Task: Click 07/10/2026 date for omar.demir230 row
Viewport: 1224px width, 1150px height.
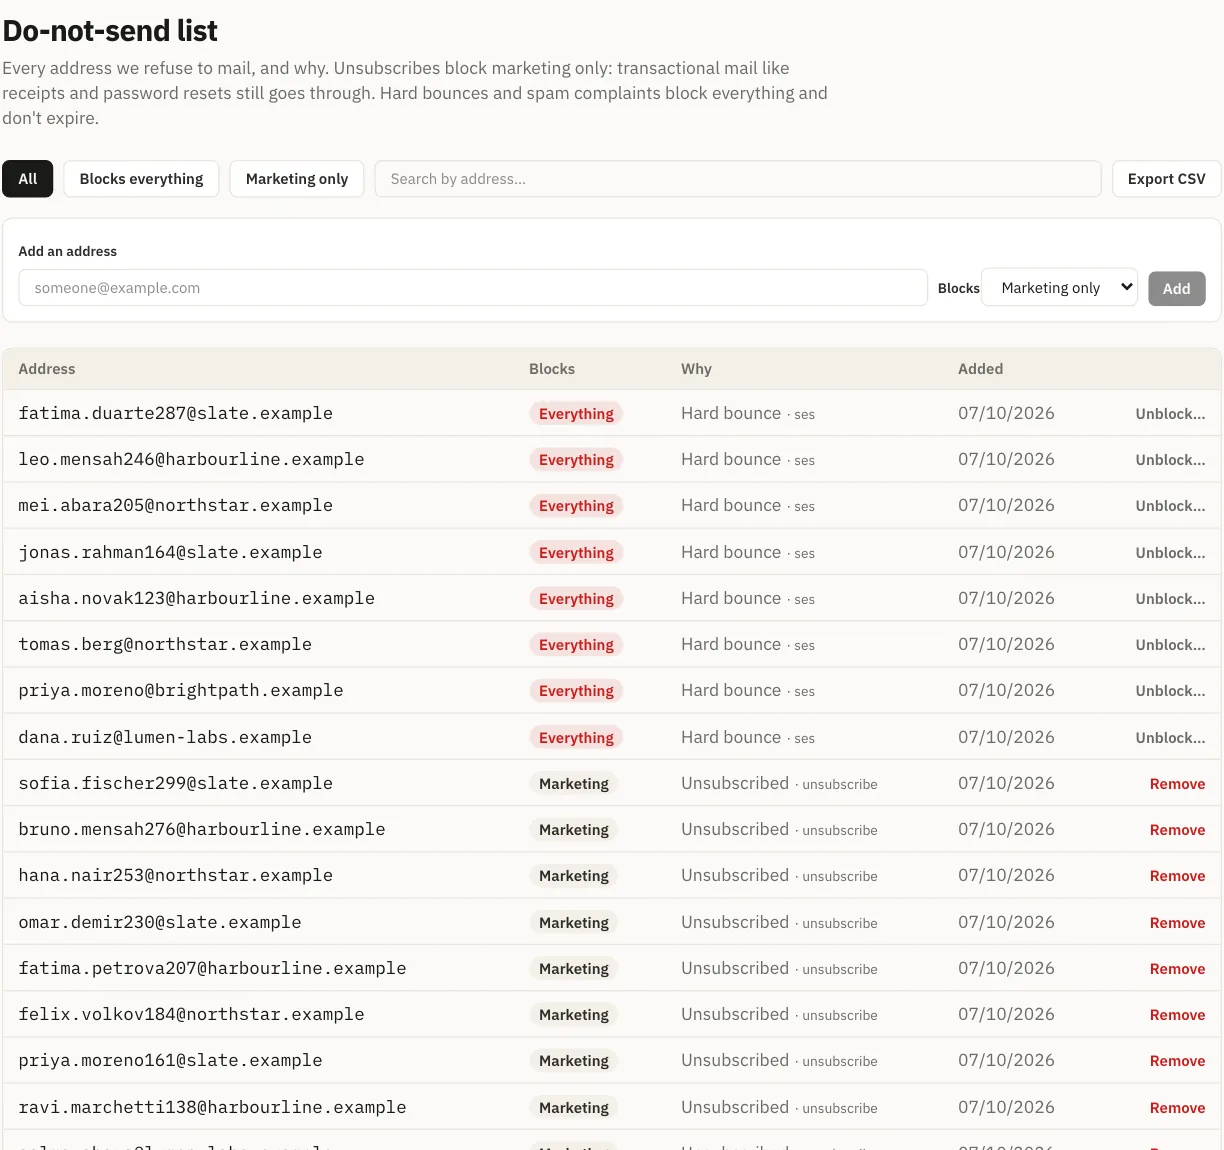Action: (x=1006, y=922)
